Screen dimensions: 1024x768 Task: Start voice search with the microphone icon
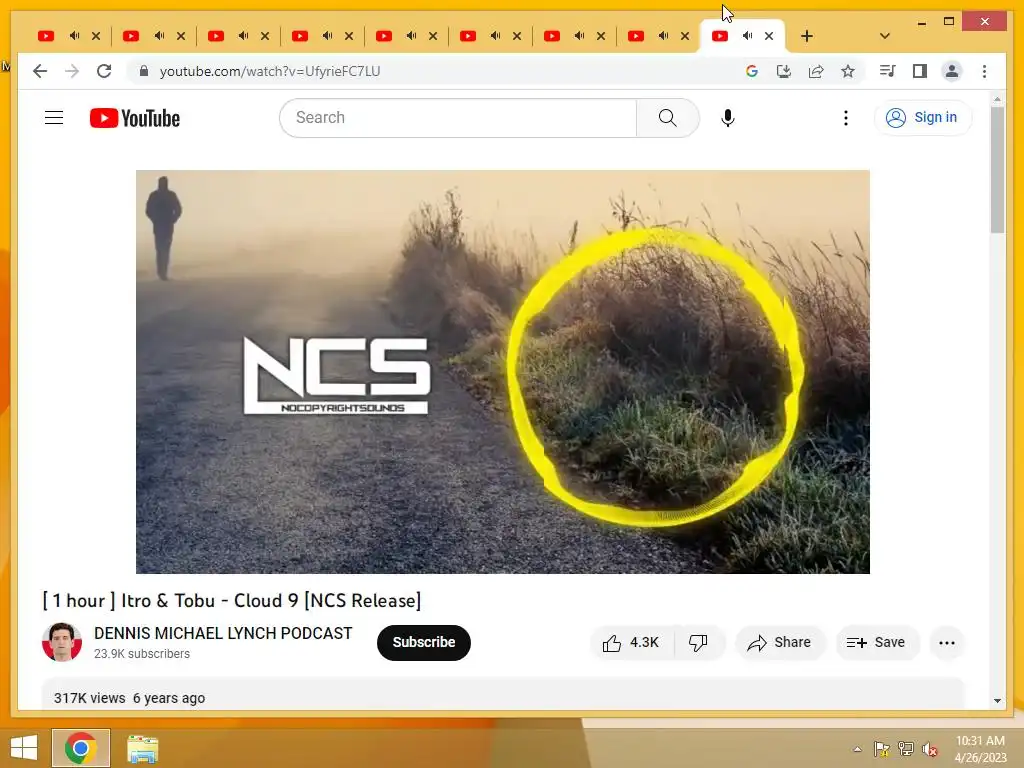coord(728,118)
